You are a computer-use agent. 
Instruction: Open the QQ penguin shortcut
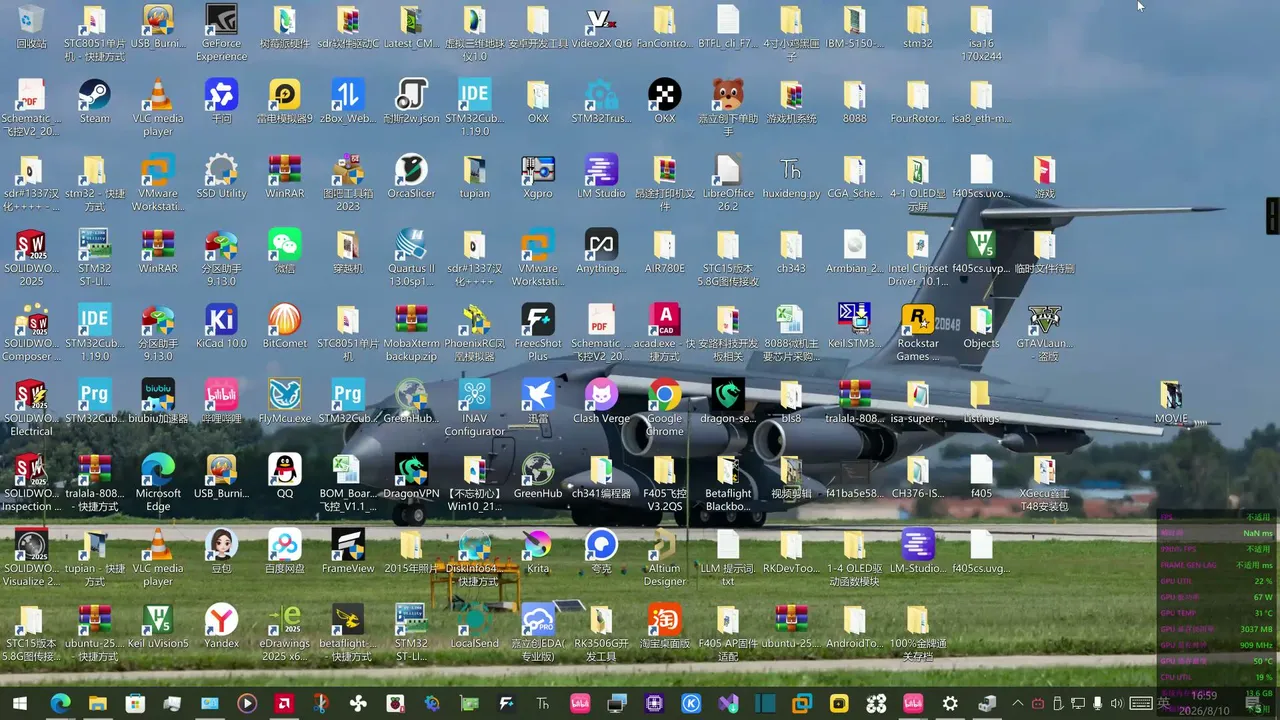tap(284, 477)
